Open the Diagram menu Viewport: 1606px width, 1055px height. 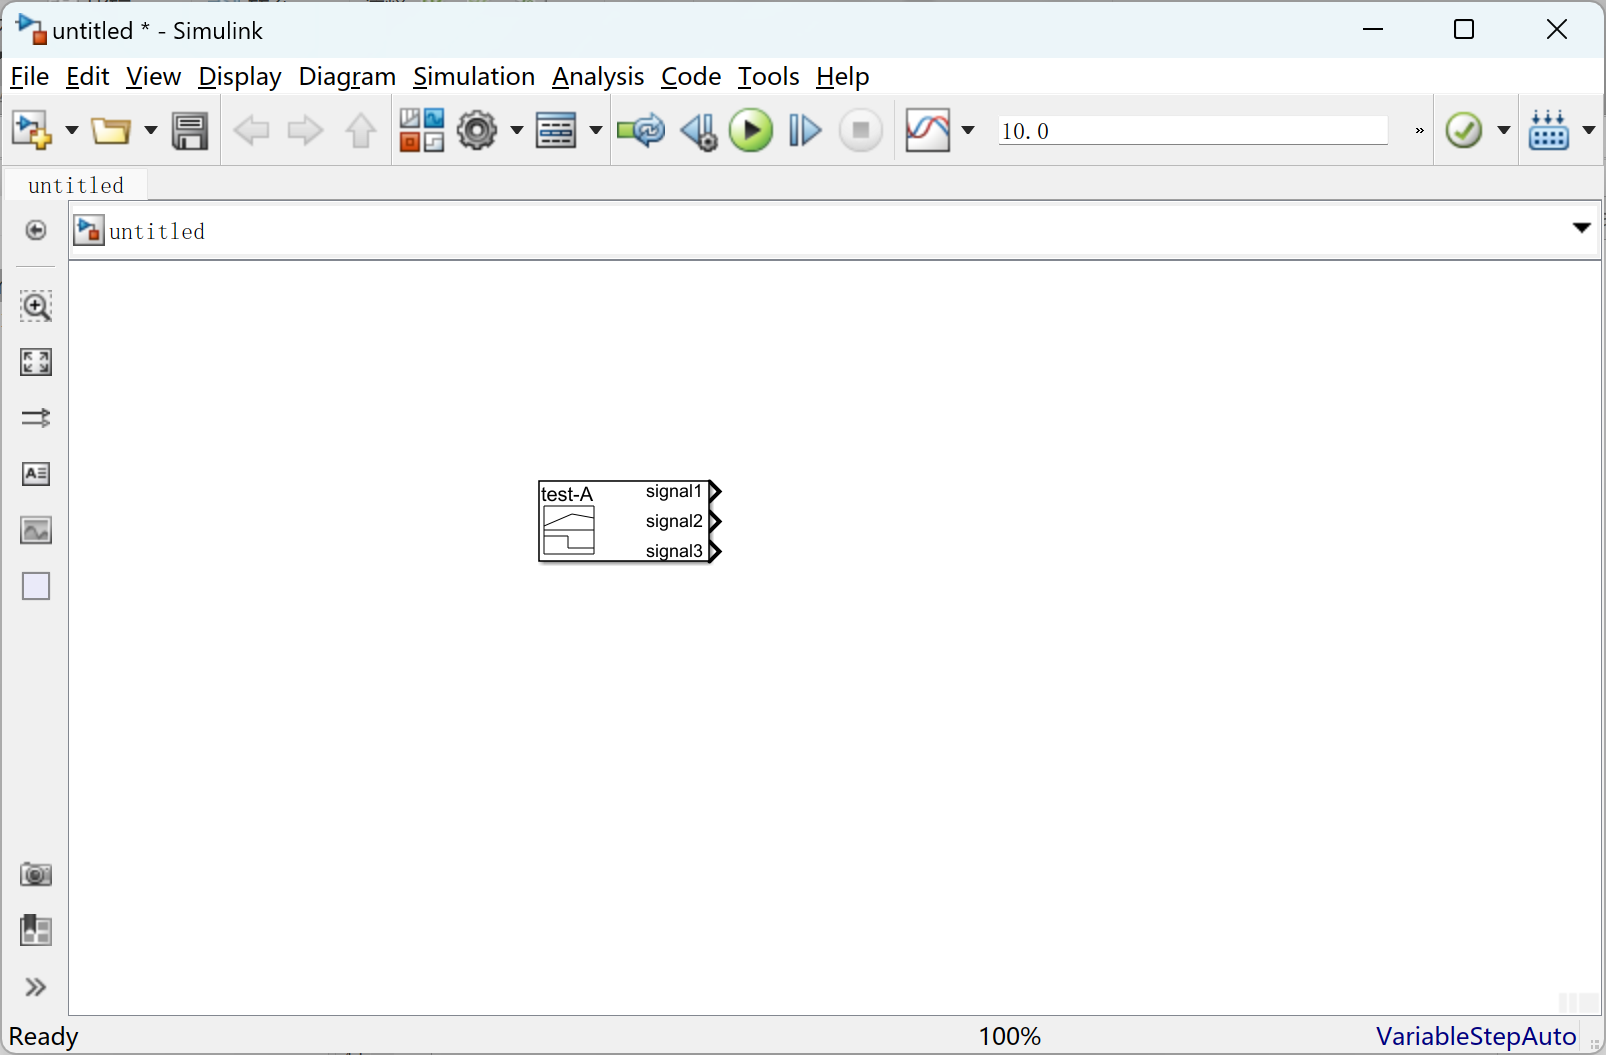coord(347,77)
